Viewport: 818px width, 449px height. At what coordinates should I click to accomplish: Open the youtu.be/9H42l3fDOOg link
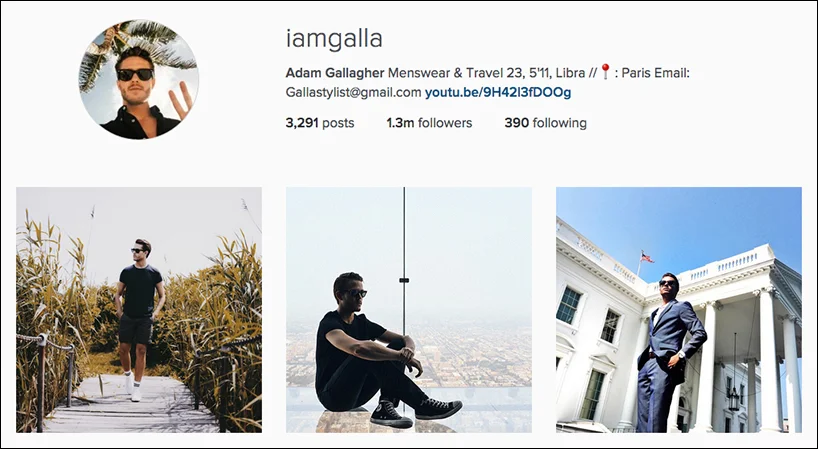498,92
